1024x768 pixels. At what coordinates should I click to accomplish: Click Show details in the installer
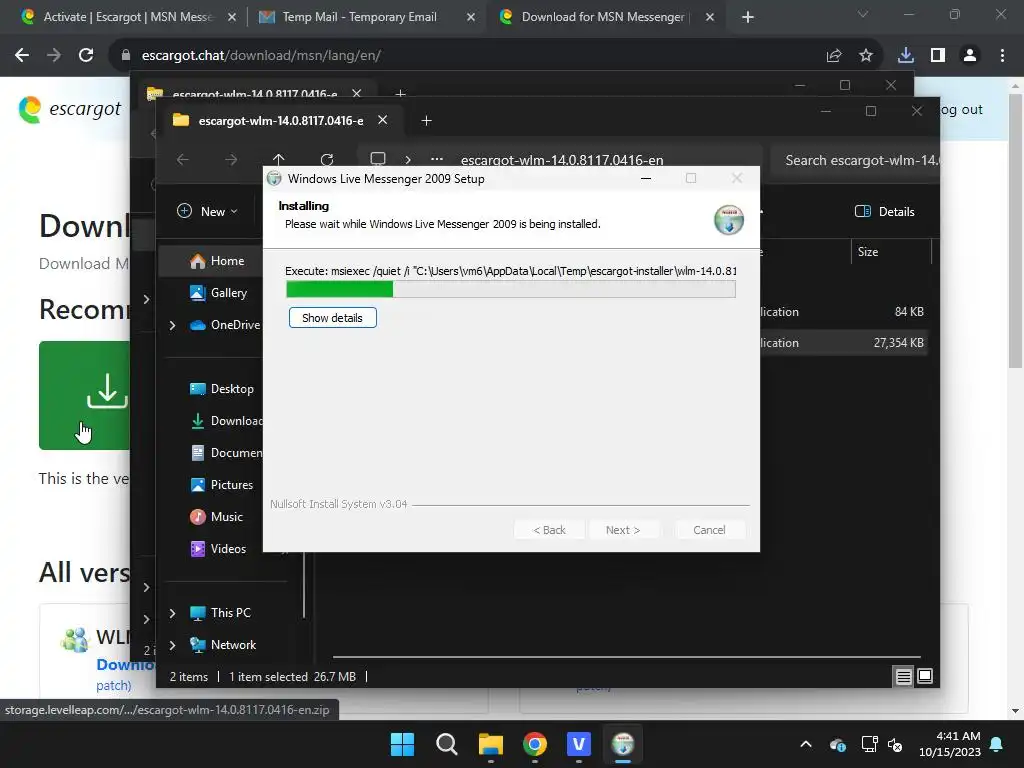pos(332,317)
